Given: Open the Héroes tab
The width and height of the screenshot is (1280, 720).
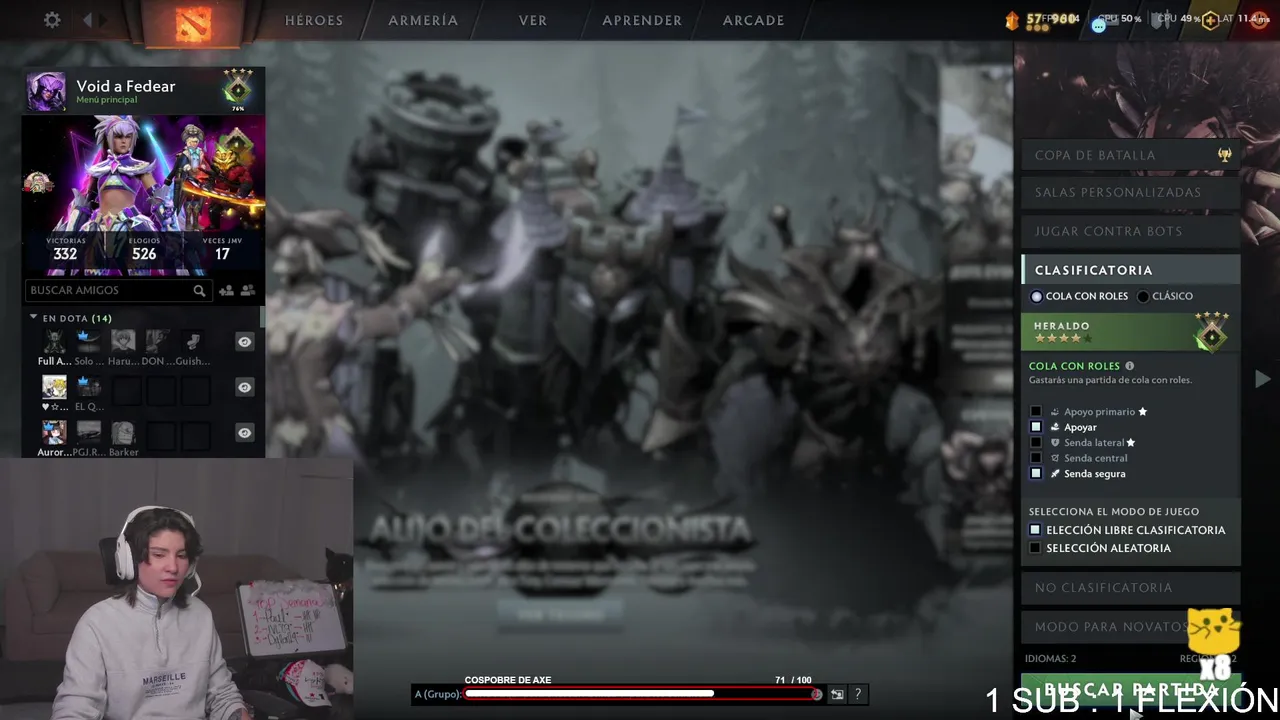Looking at the screenshot, I should point(314,20).
